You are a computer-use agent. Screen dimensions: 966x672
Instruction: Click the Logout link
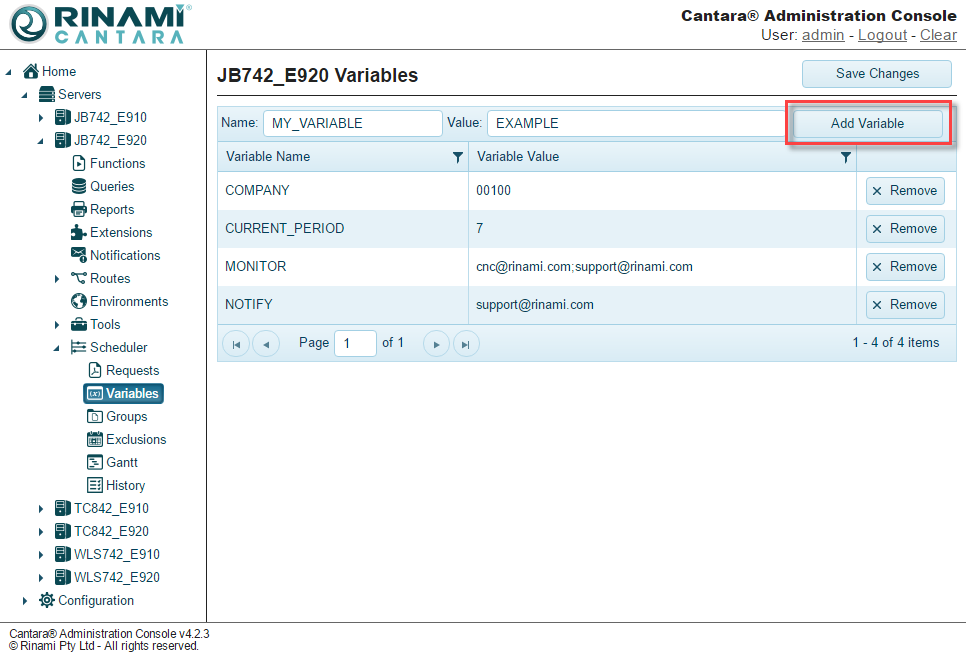pyautogui.click(x=882, y=35)
